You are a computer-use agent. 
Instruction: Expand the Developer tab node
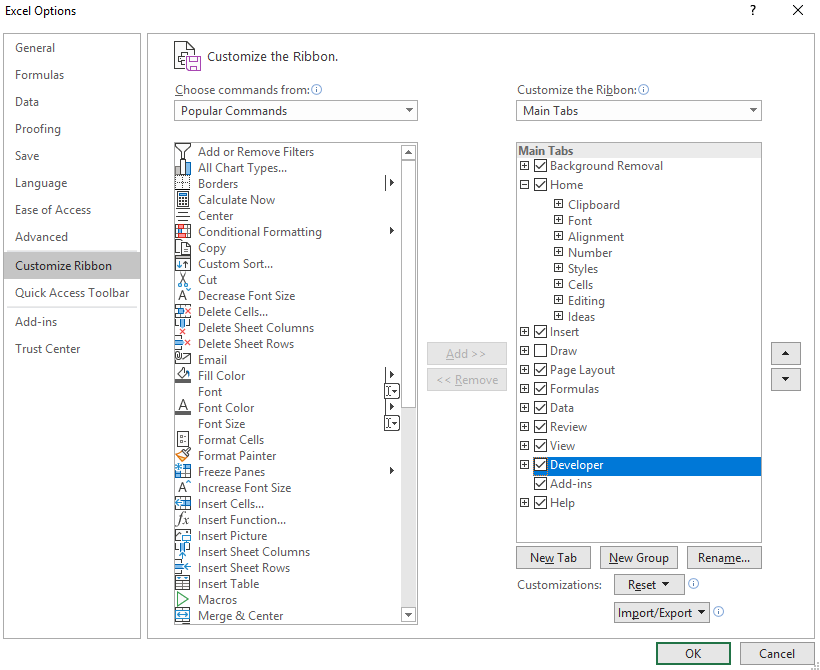(524, 464)
